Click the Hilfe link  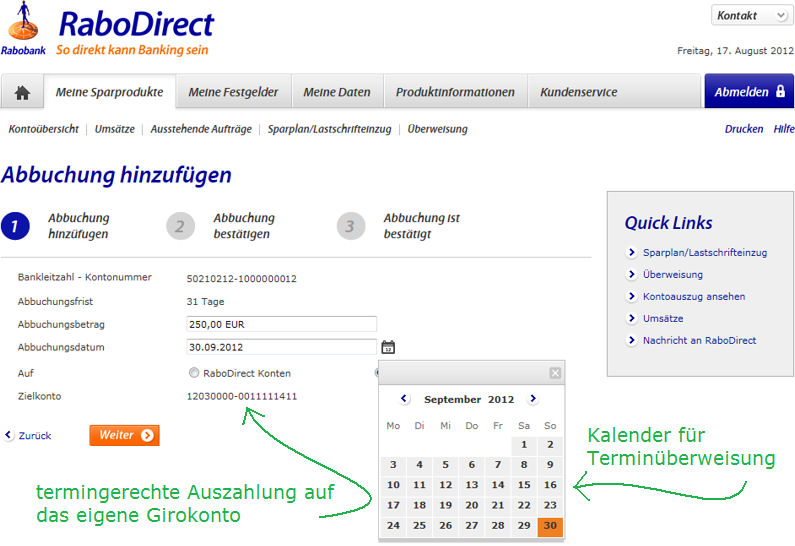pos(783,129)
